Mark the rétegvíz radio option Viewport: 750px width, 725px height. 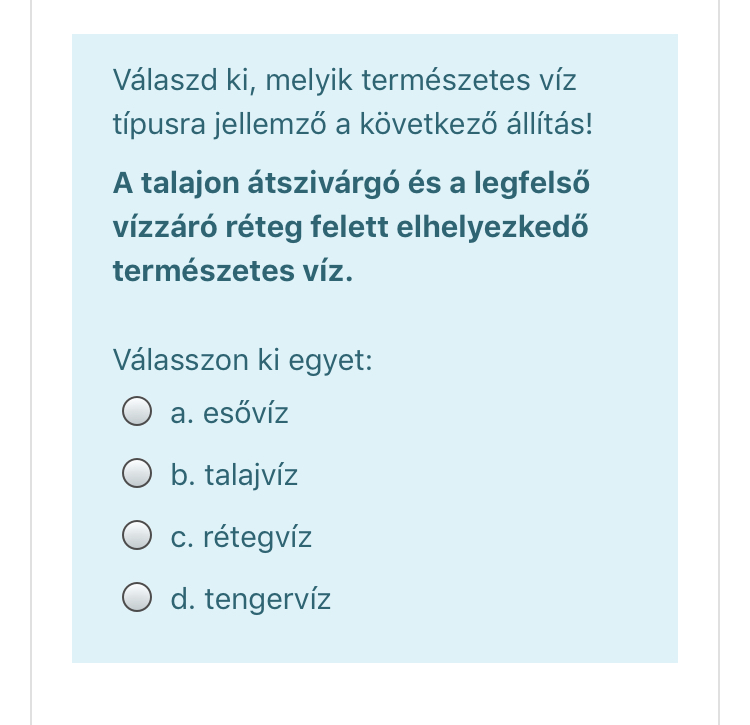point(137,535)
